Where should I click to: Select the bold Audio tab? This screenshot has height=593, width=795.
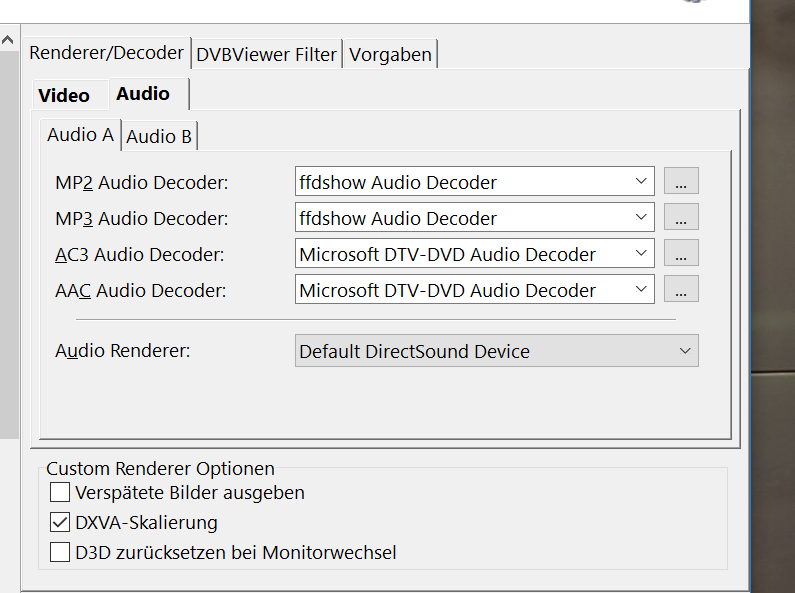coord(143,94)
